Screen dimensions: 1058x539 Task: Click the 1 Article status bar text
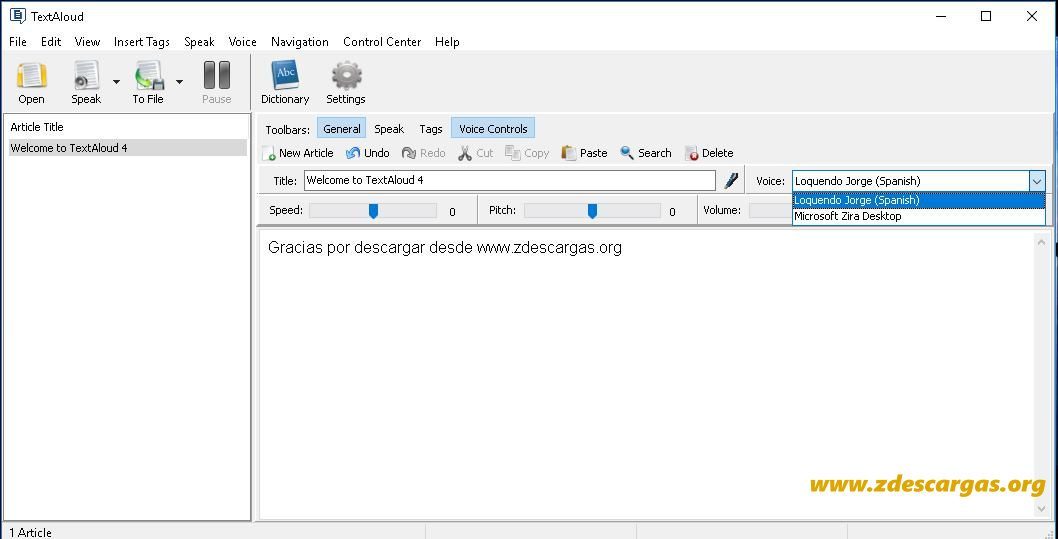pyautogui.click(x=30, y=532)
